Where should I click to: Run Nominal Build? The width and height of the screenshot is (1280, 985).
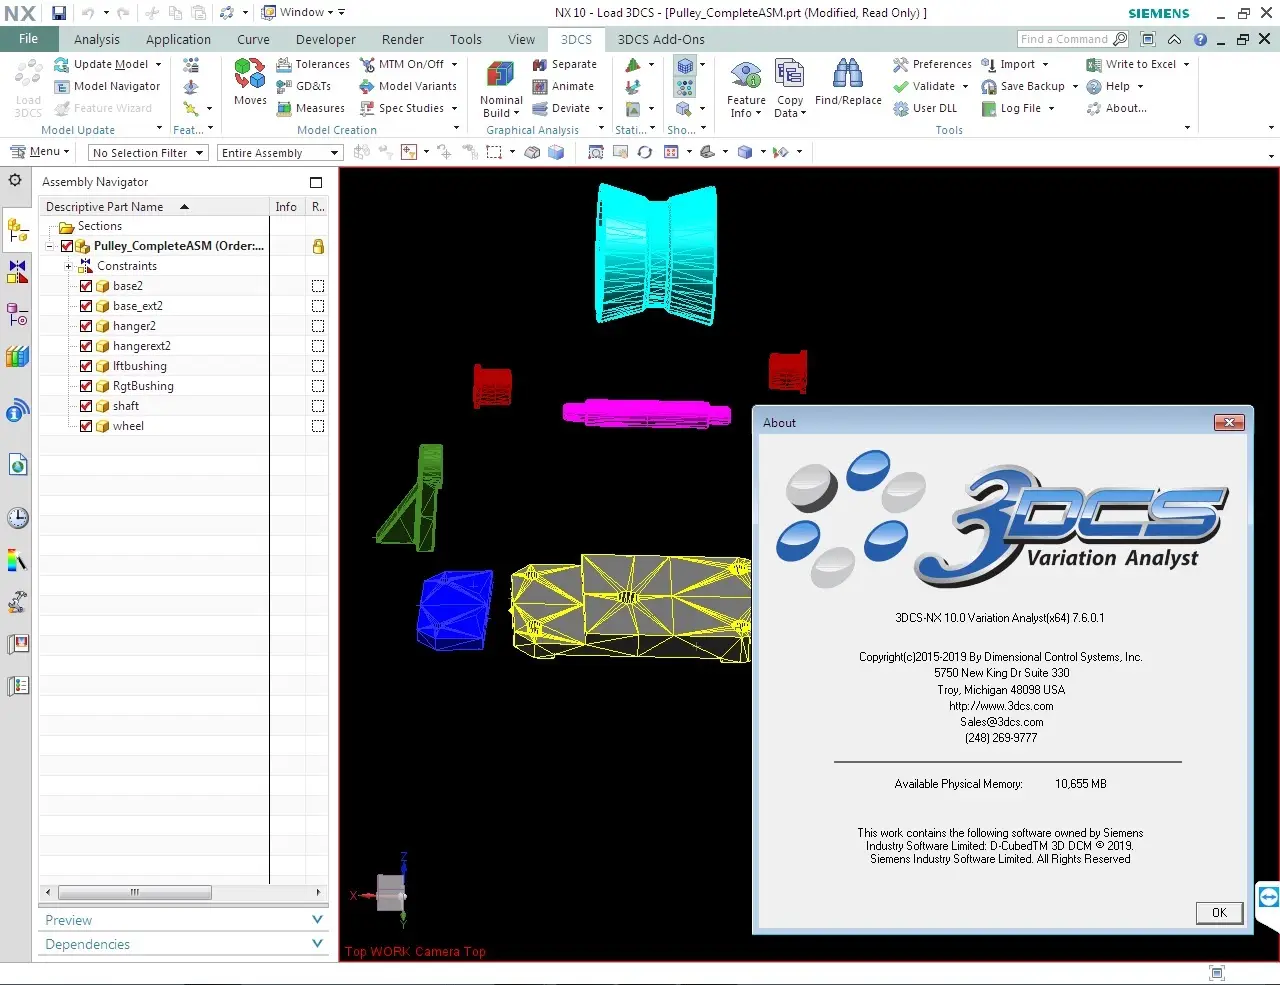pyautogui.click(x=501, y=89)
